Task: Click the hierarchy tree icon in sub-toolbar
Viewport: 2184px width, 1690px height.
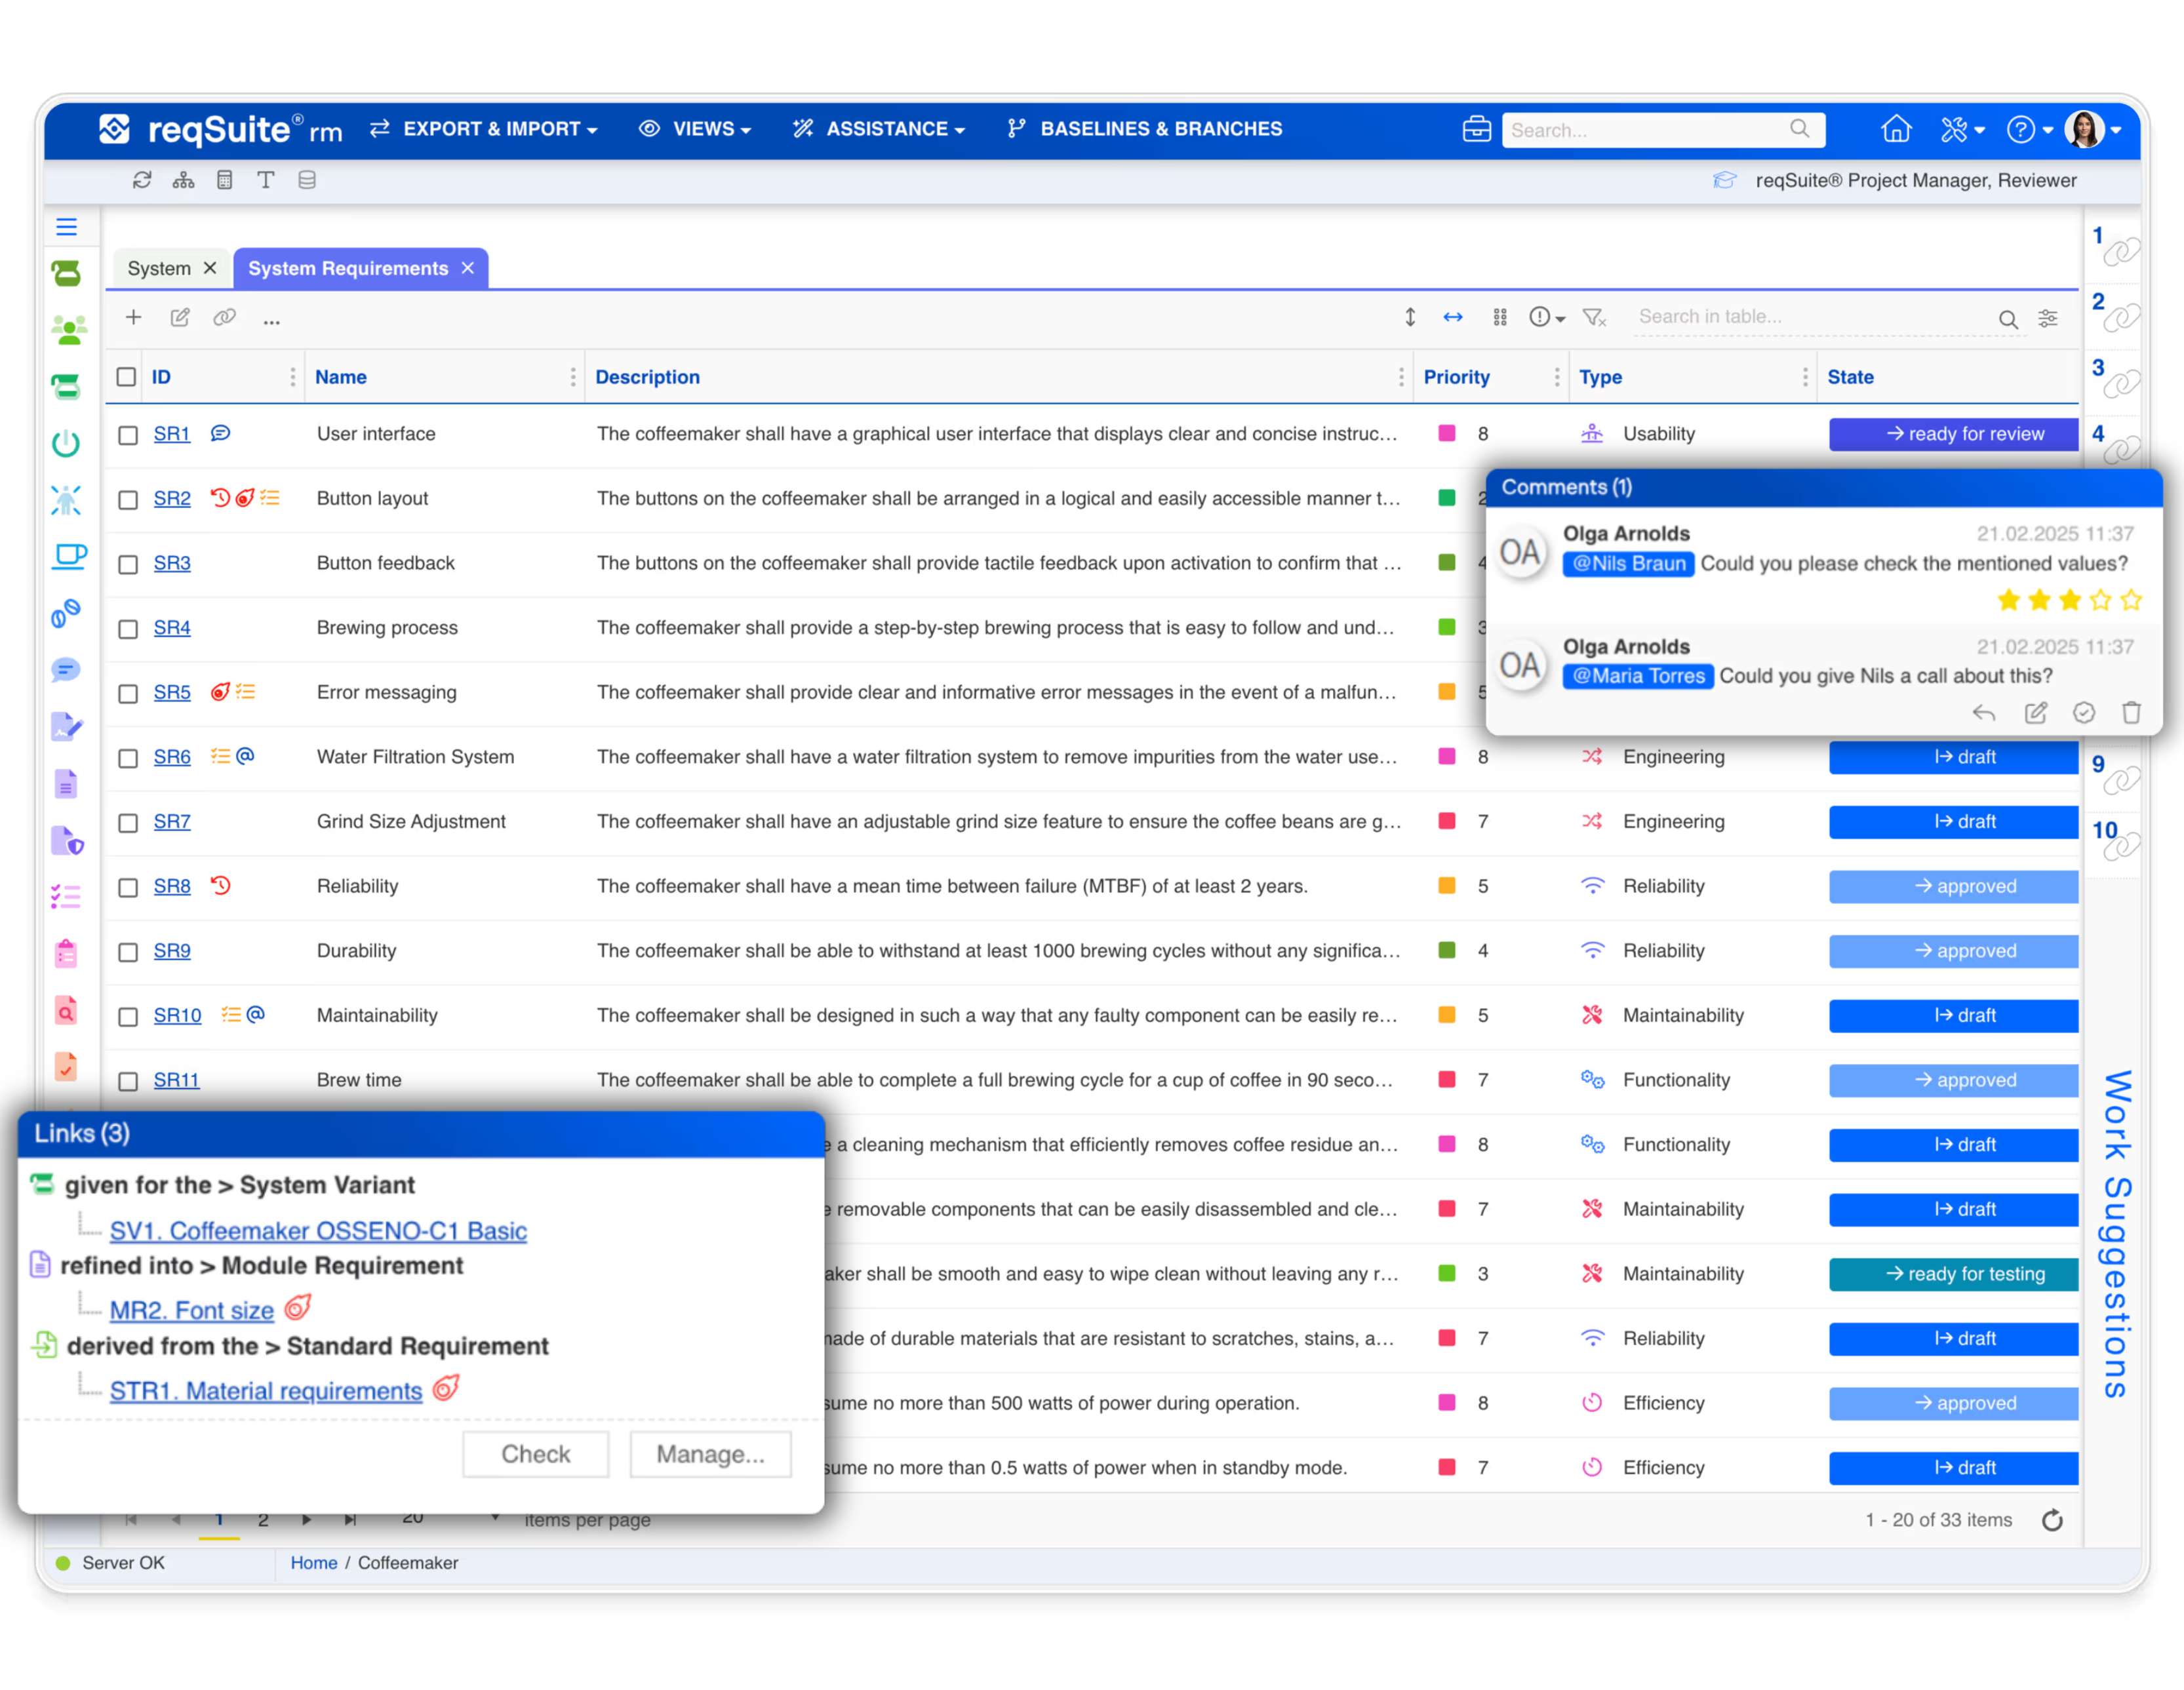Action: coord(183,180)
